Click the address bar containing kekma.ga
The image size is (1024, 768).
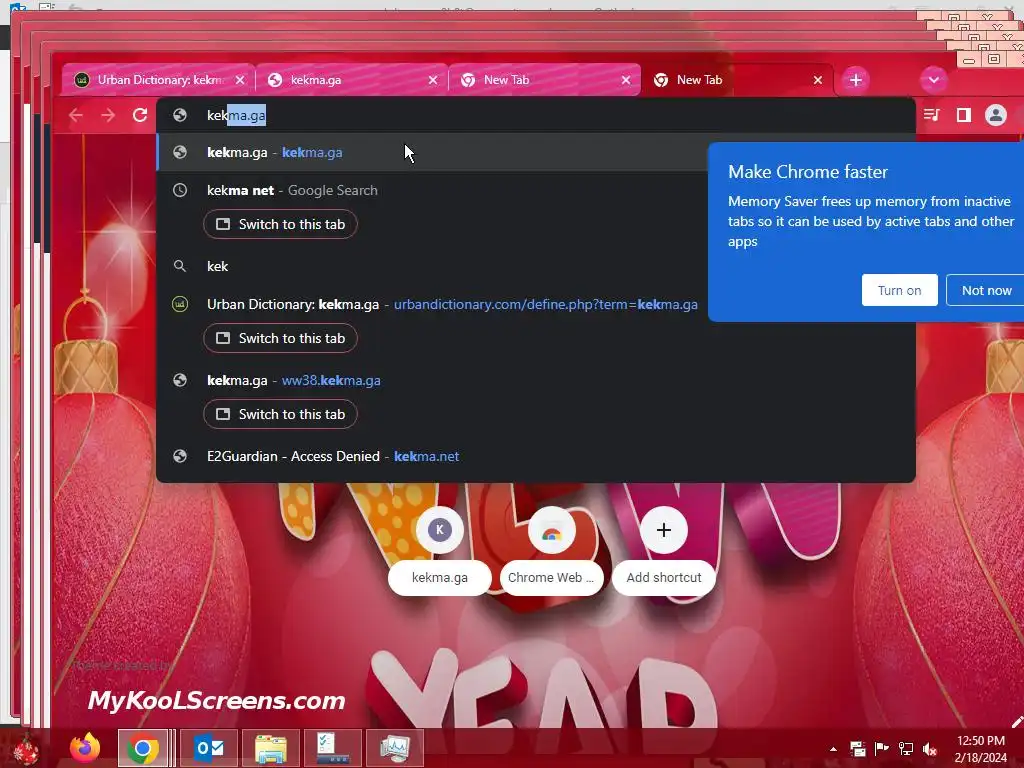click(536, 116)
